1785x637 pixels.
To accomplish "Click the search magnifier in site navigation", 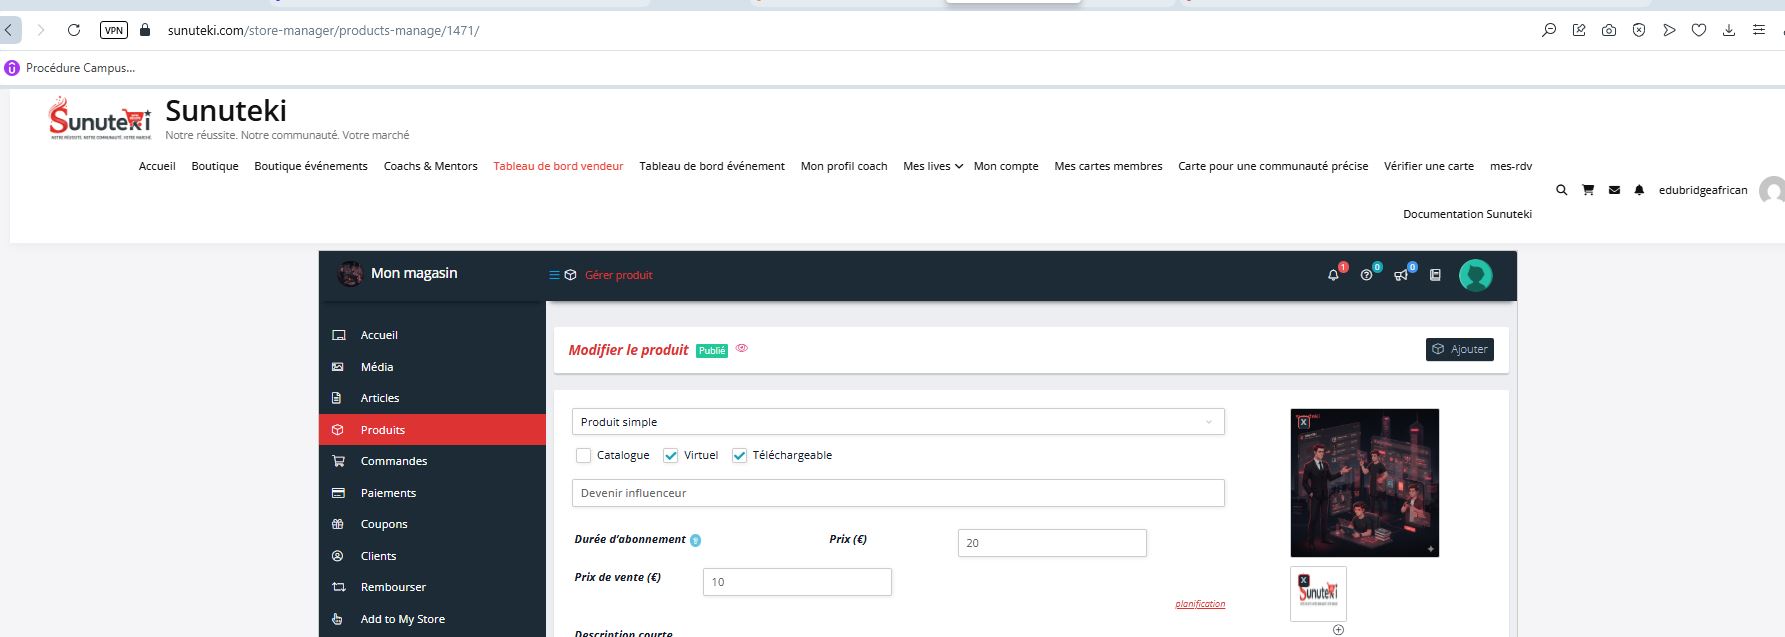I will click(x=1561, y=190).
